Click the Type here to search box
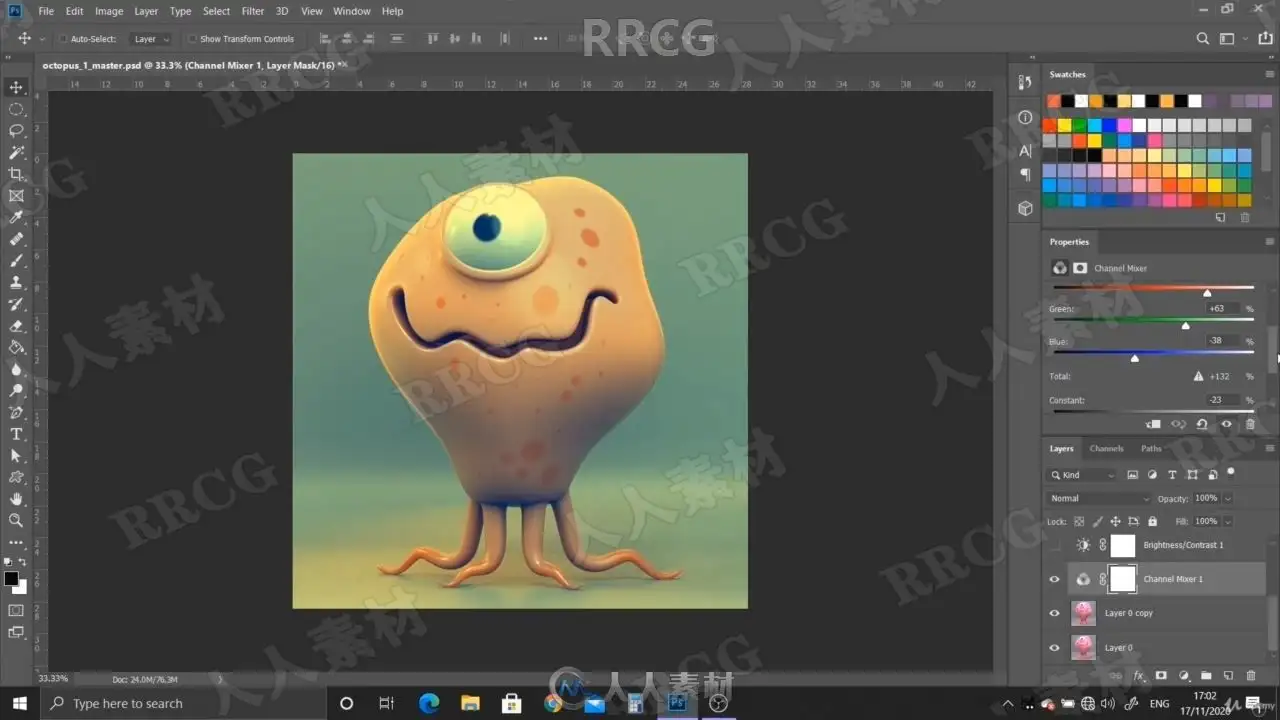The height and width of the screenshot is (720, 1280). (x=182, y=703)
